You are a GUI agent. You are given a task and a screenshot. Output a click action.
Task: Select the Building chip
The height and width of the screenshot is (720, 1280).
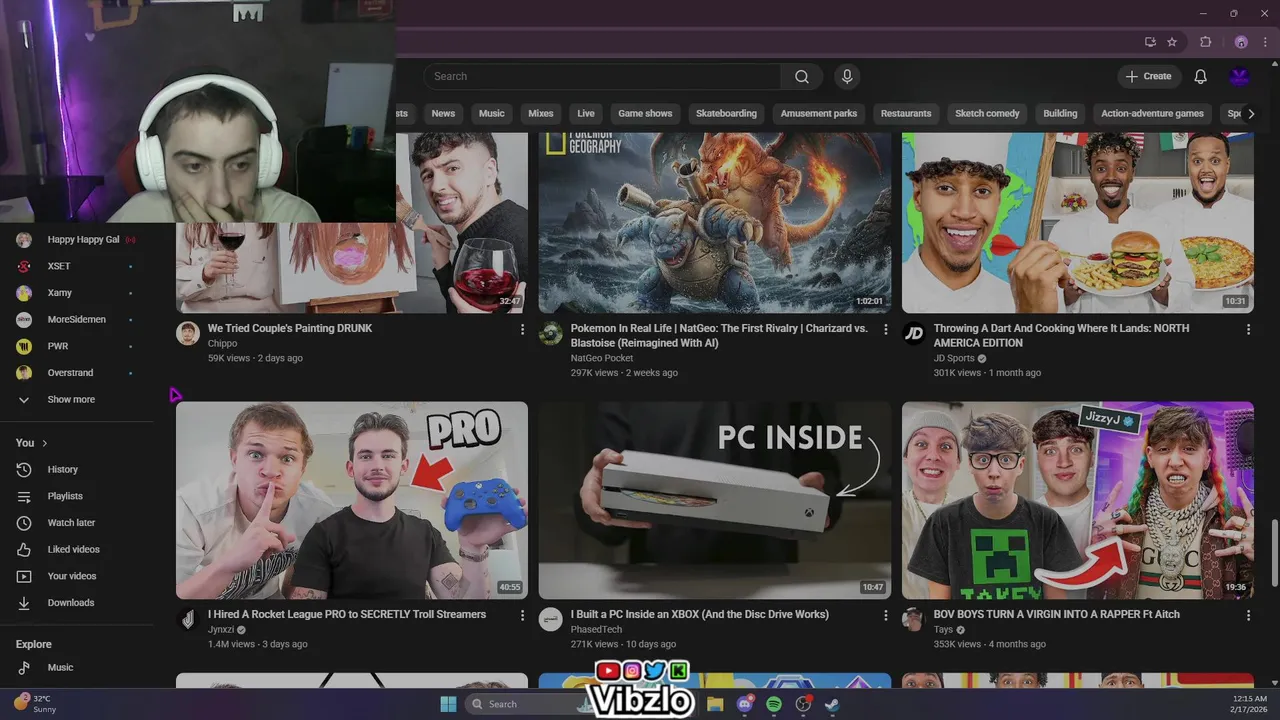coord(1060,113)
